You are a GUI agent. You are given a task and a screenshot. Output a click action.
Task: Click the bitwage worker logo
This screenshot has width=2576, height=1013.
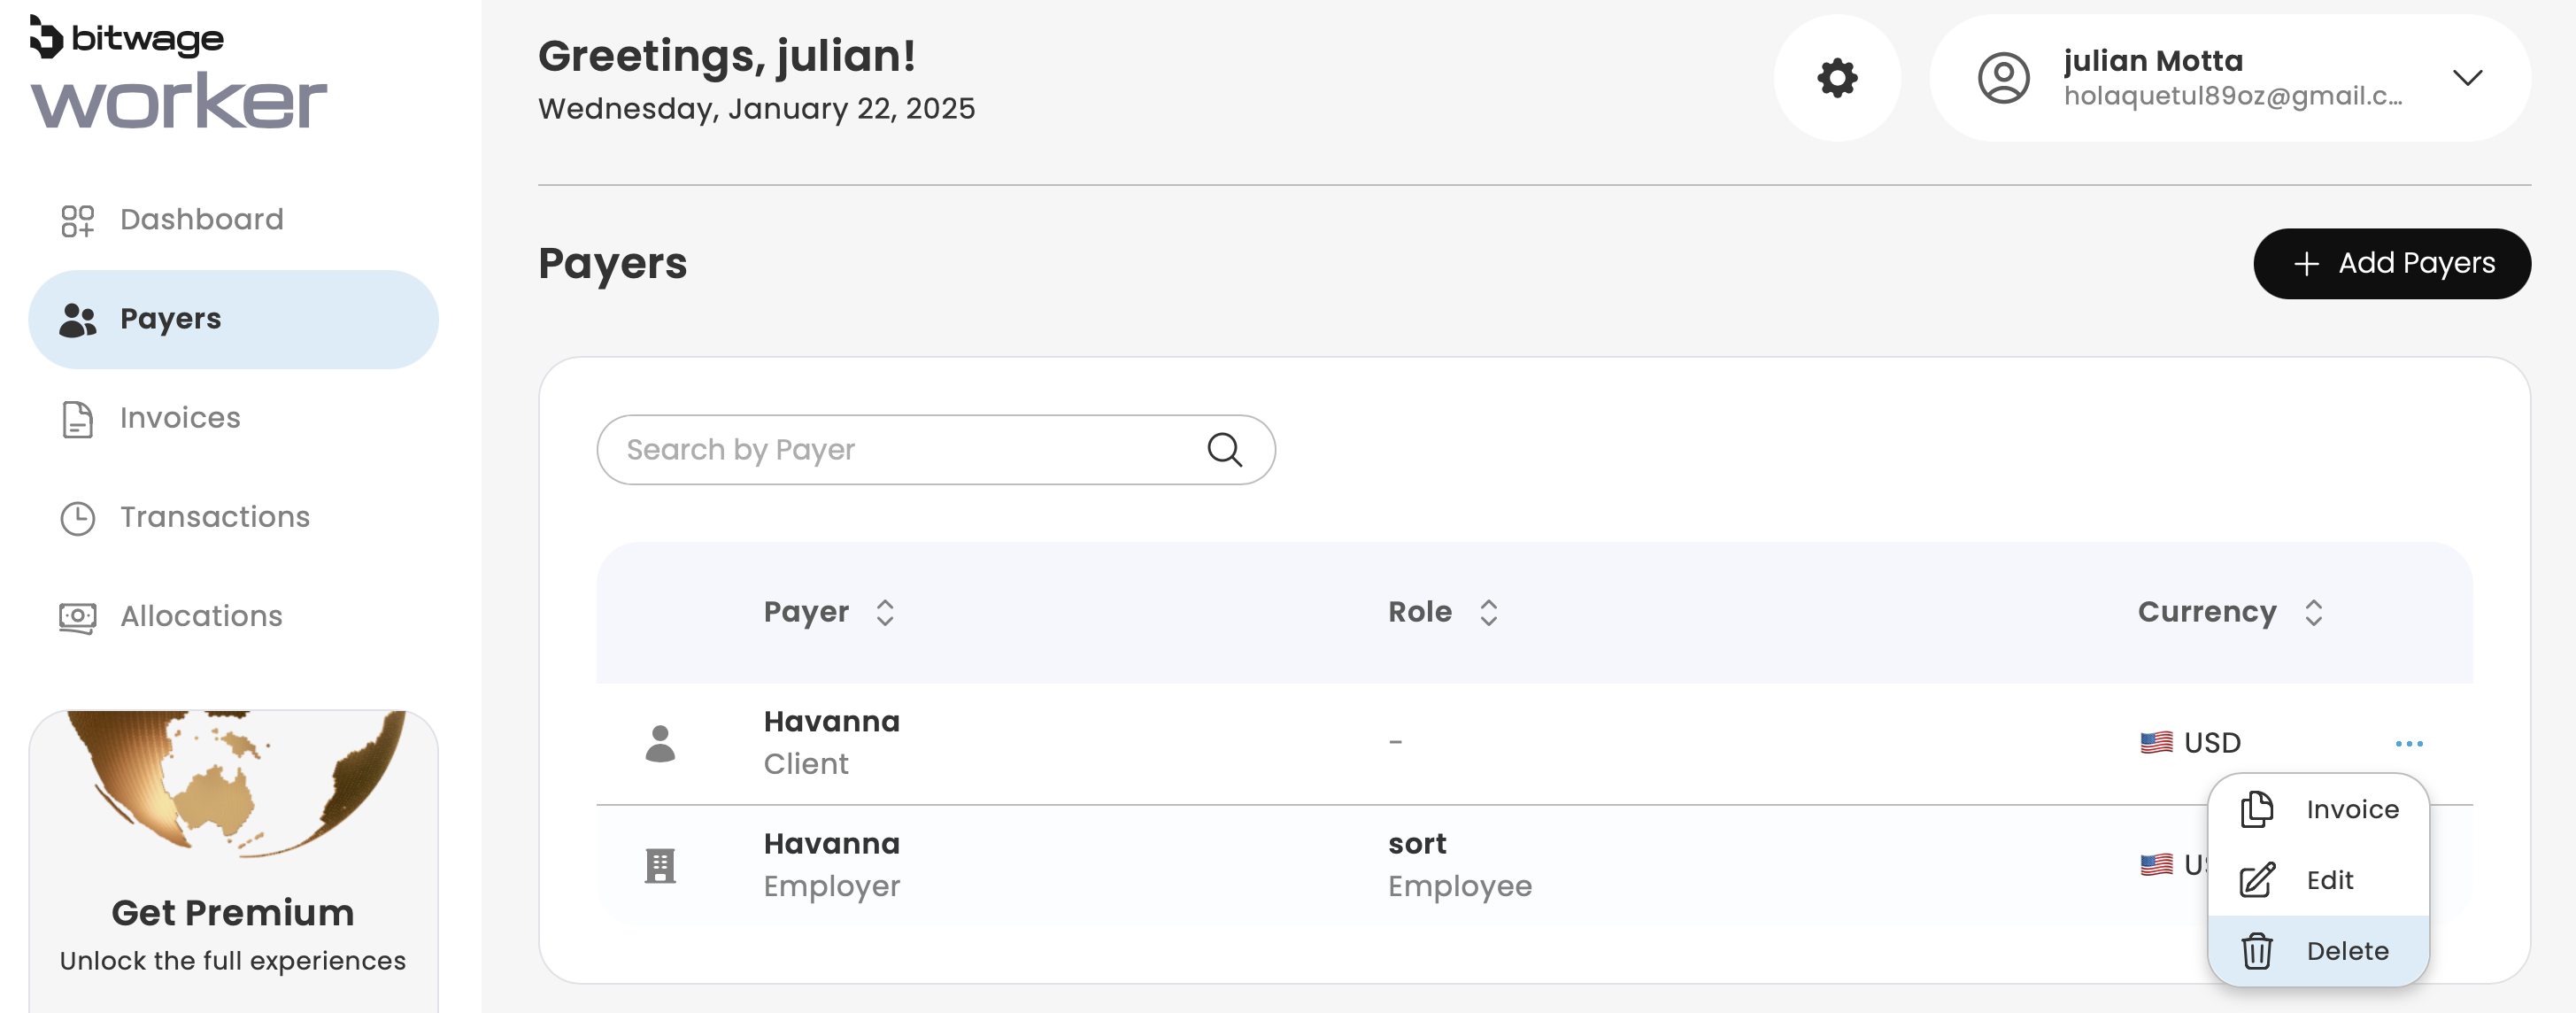coord(177,73)
